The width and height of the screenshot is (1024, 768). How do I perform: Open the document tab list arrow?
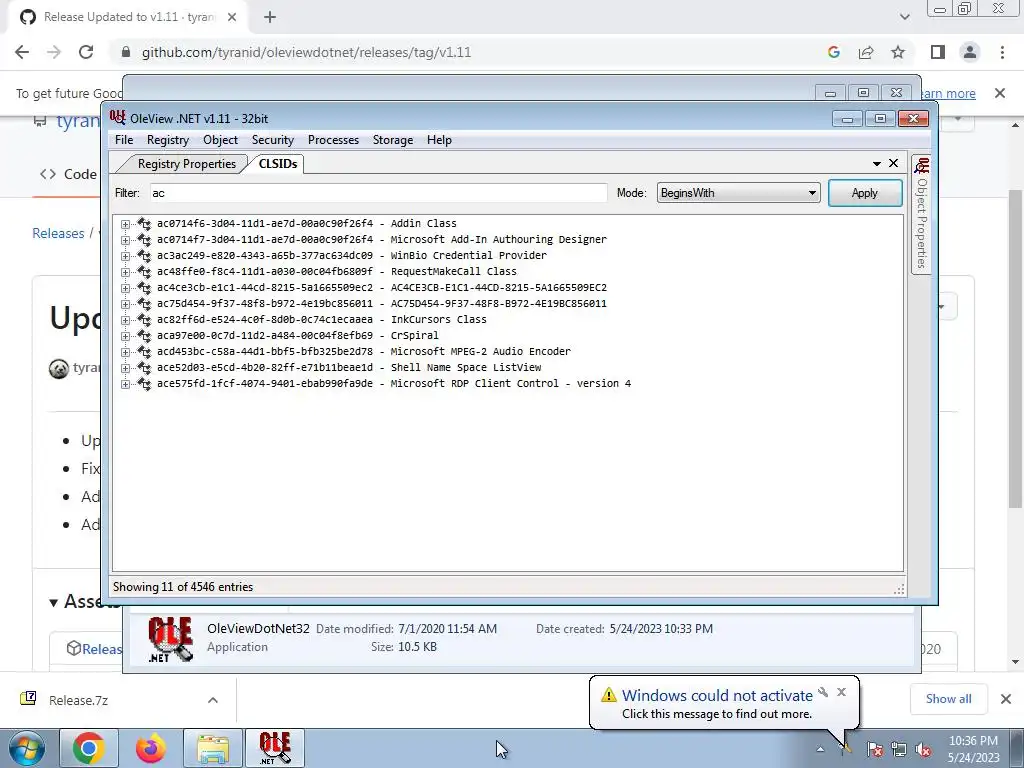point(876,163)
